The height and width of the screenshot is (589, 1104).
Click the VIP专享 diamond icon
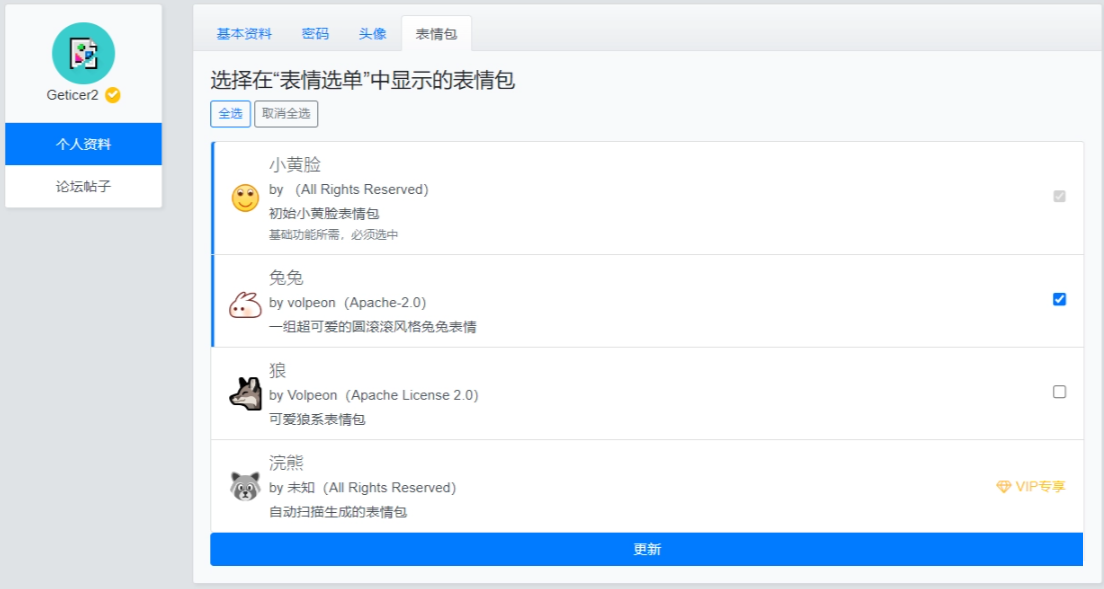tap(1004, 487)
